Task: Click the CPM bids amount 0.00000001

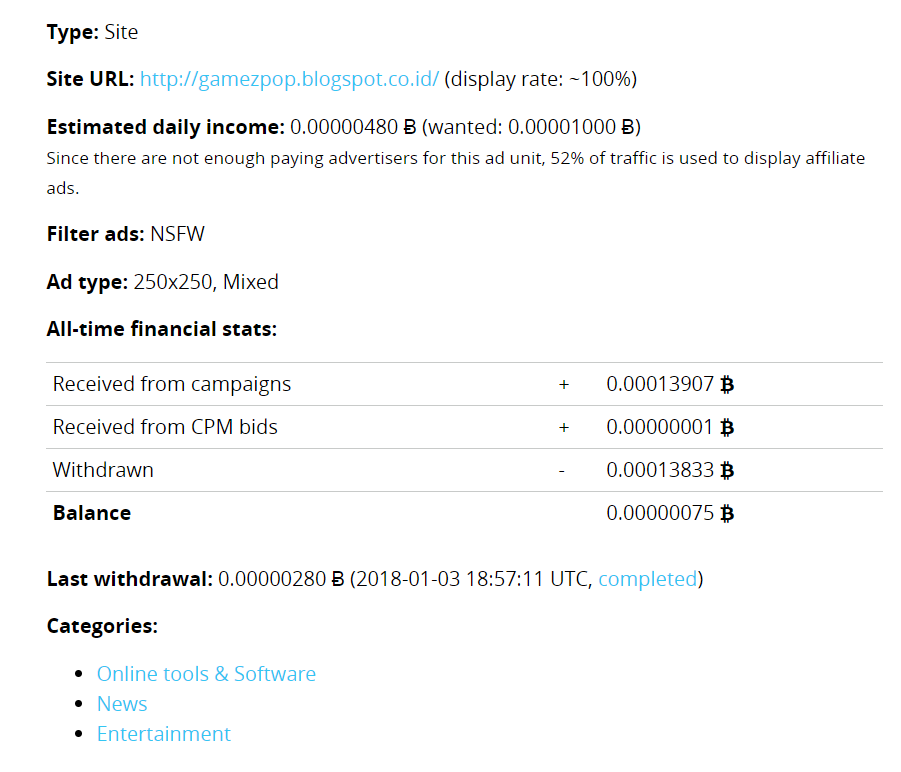Action: coord(660,427)
